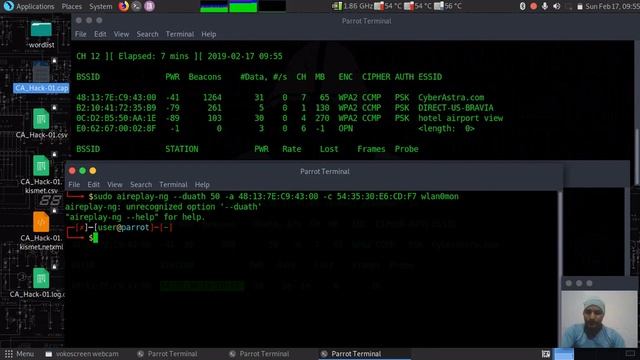Open View menu in back airodump terminal
640x360 pixels.
point(121,34)
